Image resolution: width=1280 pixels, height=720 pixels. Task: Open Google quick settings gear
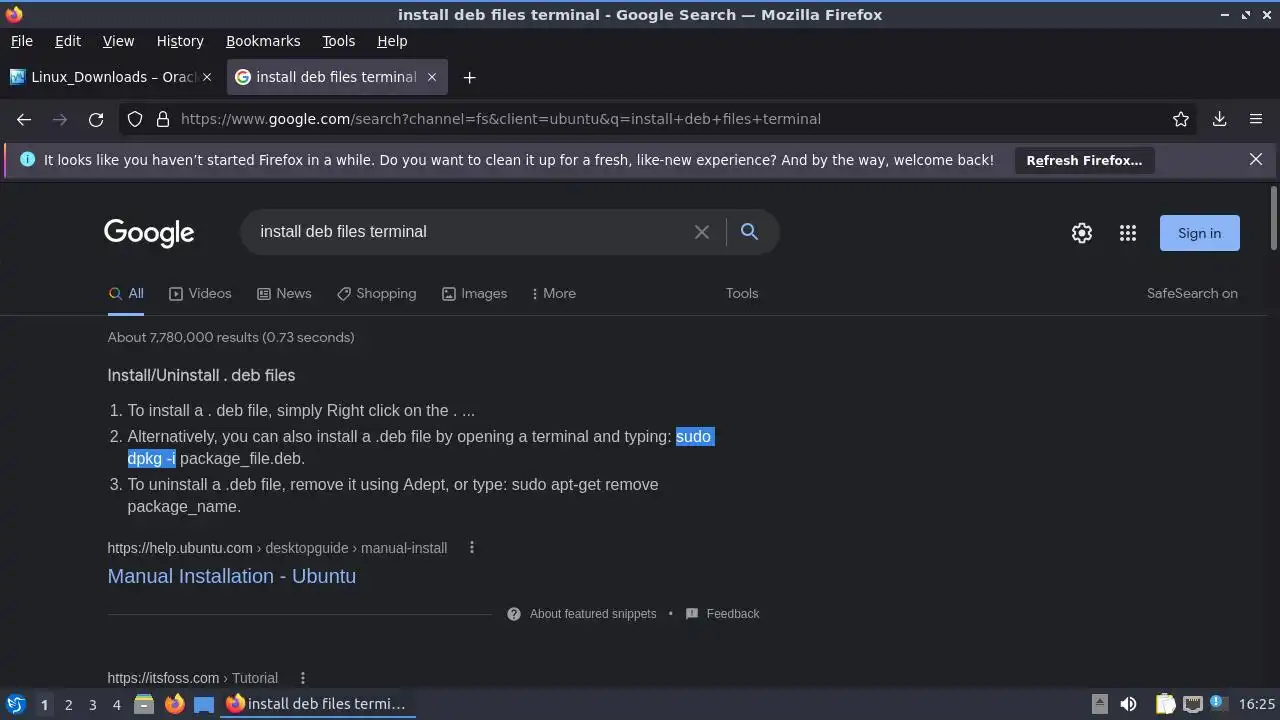point(1082,233)
